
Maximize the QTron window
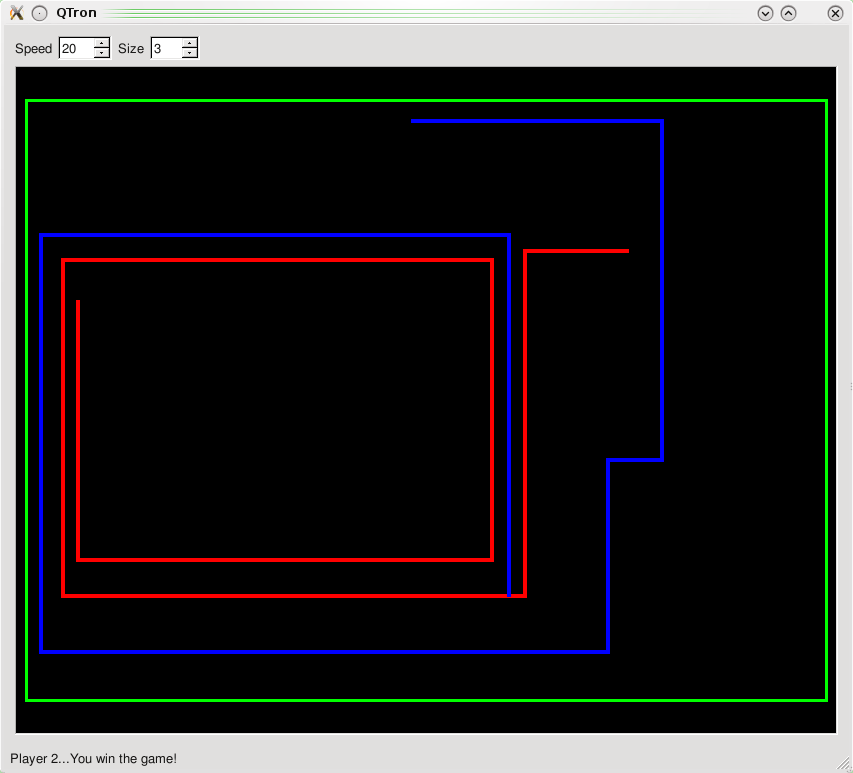click(x=788, y=13)
